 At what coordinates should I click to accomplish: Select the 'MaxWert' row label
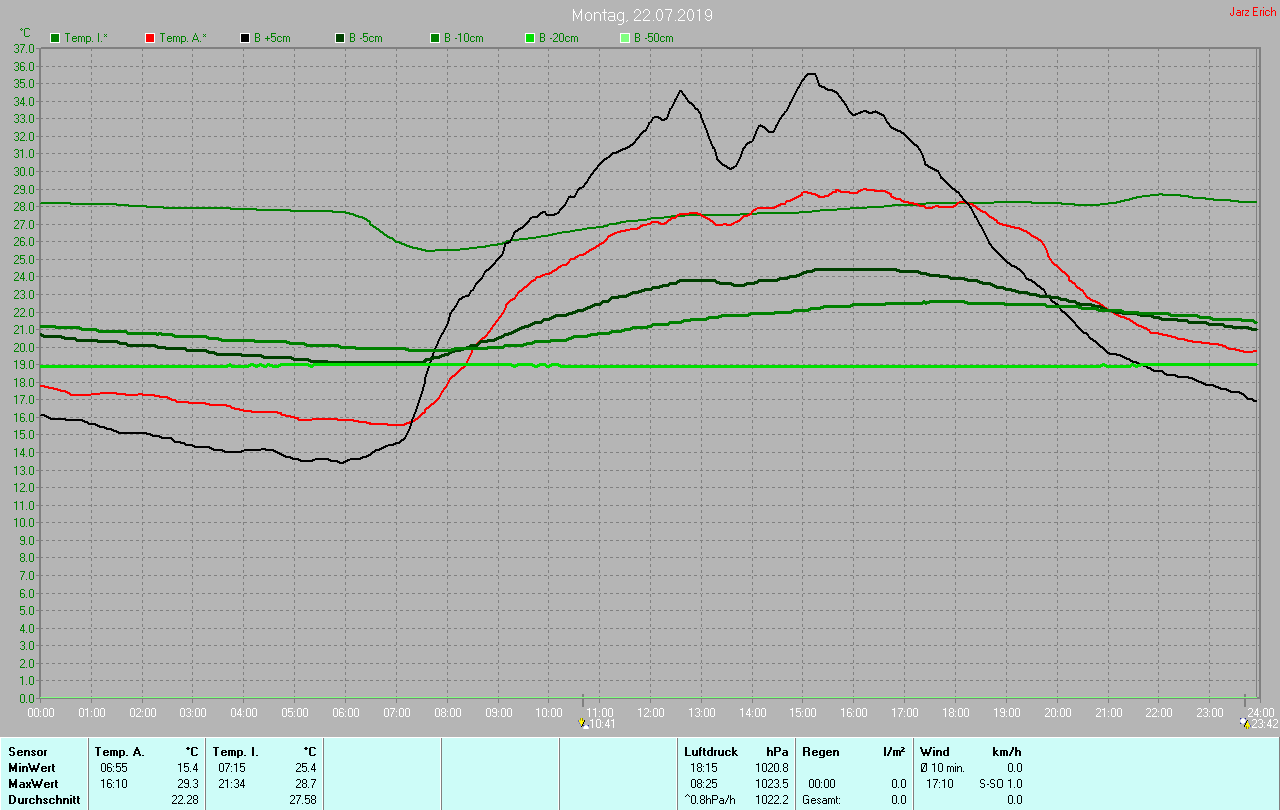coord(33,783)
